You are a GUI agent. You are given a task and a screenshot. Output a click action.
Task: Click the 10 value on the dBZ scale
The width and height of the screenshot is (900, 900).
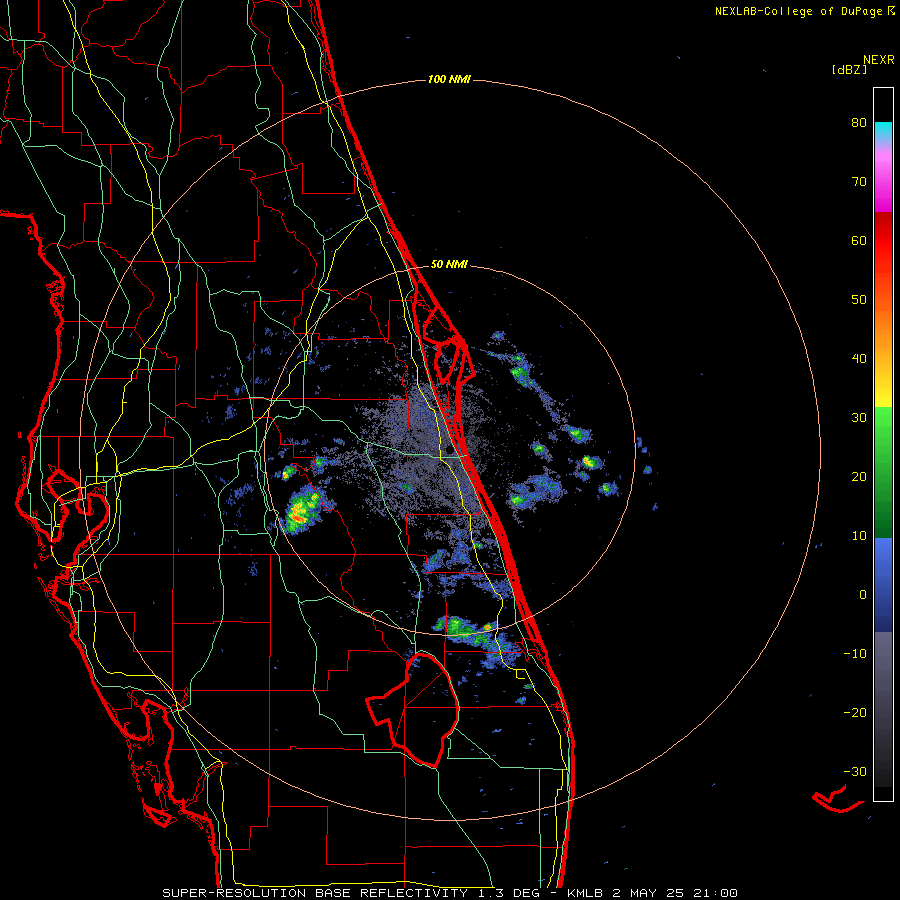click(859, 536)
